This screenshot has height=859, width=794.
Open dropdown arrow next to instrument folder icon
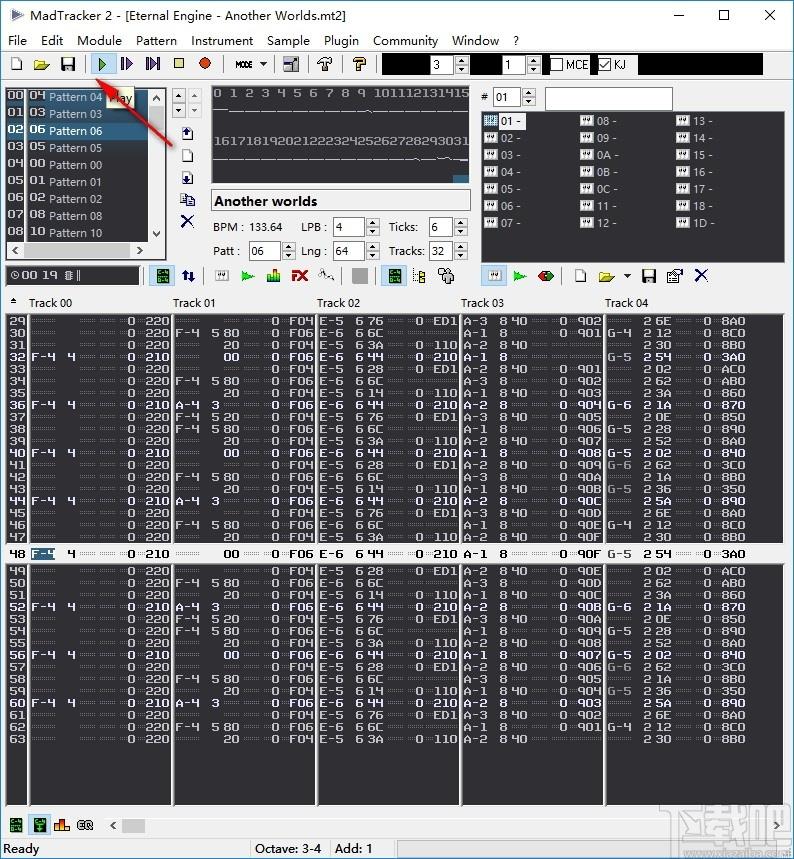pyautogui.click(x=627, y=276)
